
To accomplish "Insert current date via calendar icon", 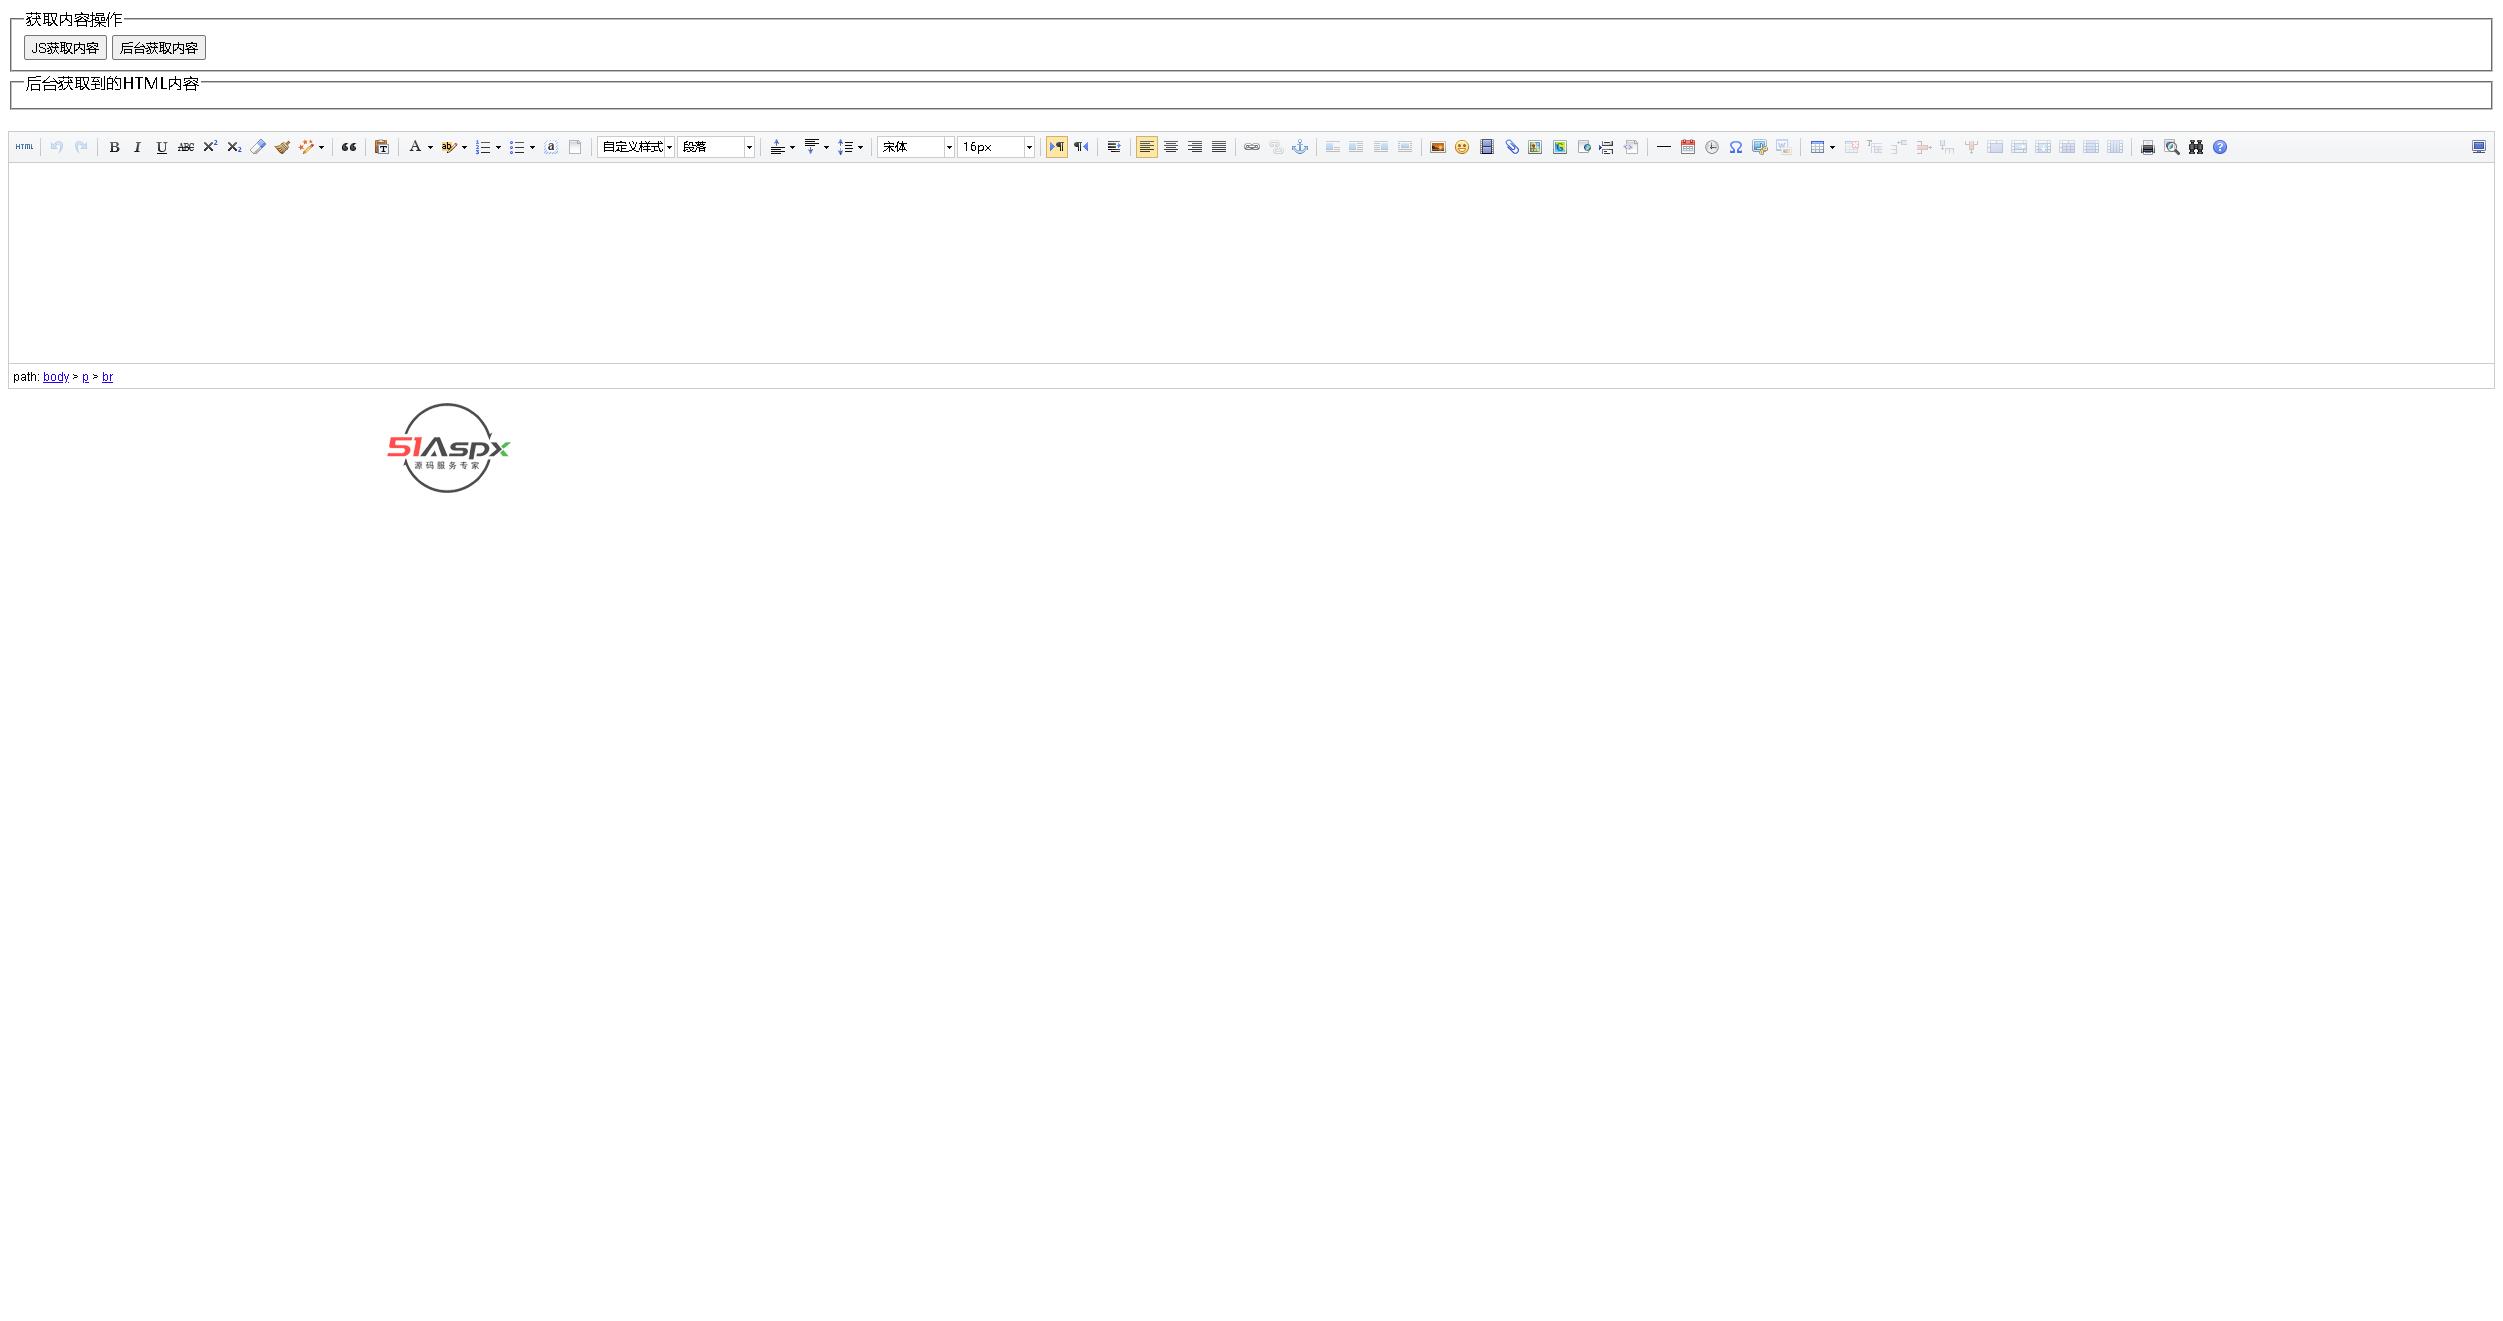I will coord(1687,147).
